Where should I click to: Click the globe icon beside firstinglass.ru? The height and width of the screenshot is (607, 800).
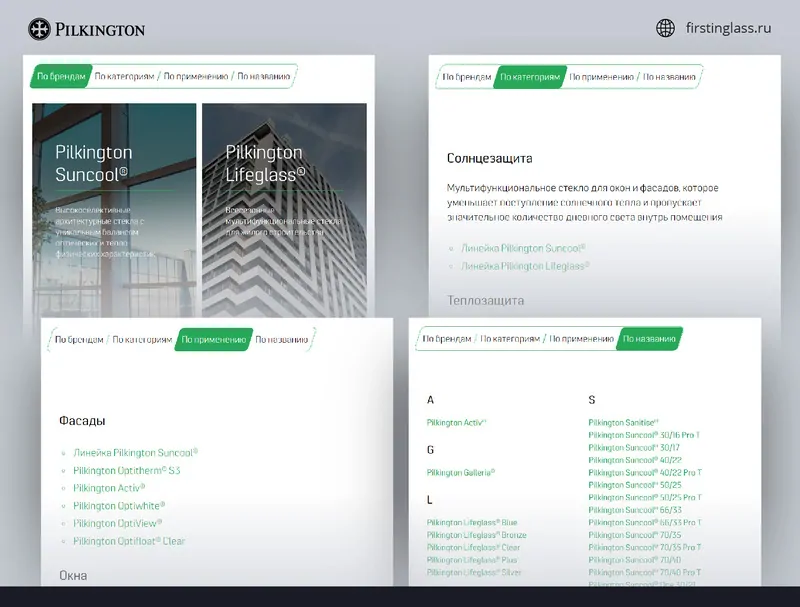[x=665, y=28]
